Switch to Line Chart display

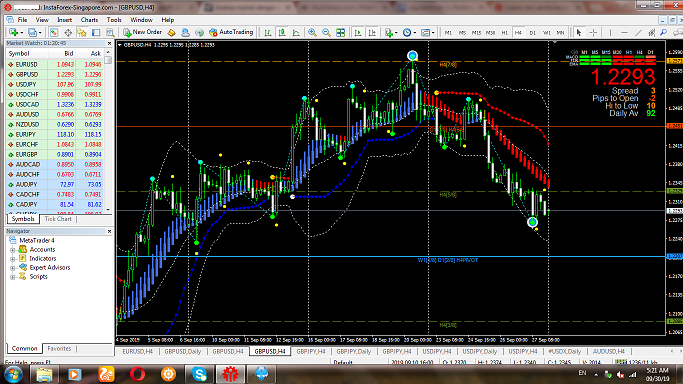pos(296,33)
